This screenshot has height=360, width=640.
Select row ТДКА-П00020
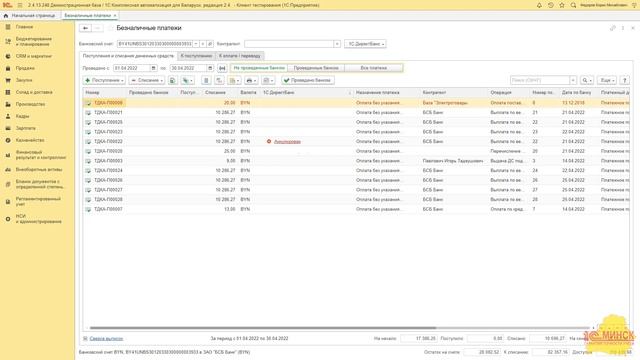tap(356, 151)
